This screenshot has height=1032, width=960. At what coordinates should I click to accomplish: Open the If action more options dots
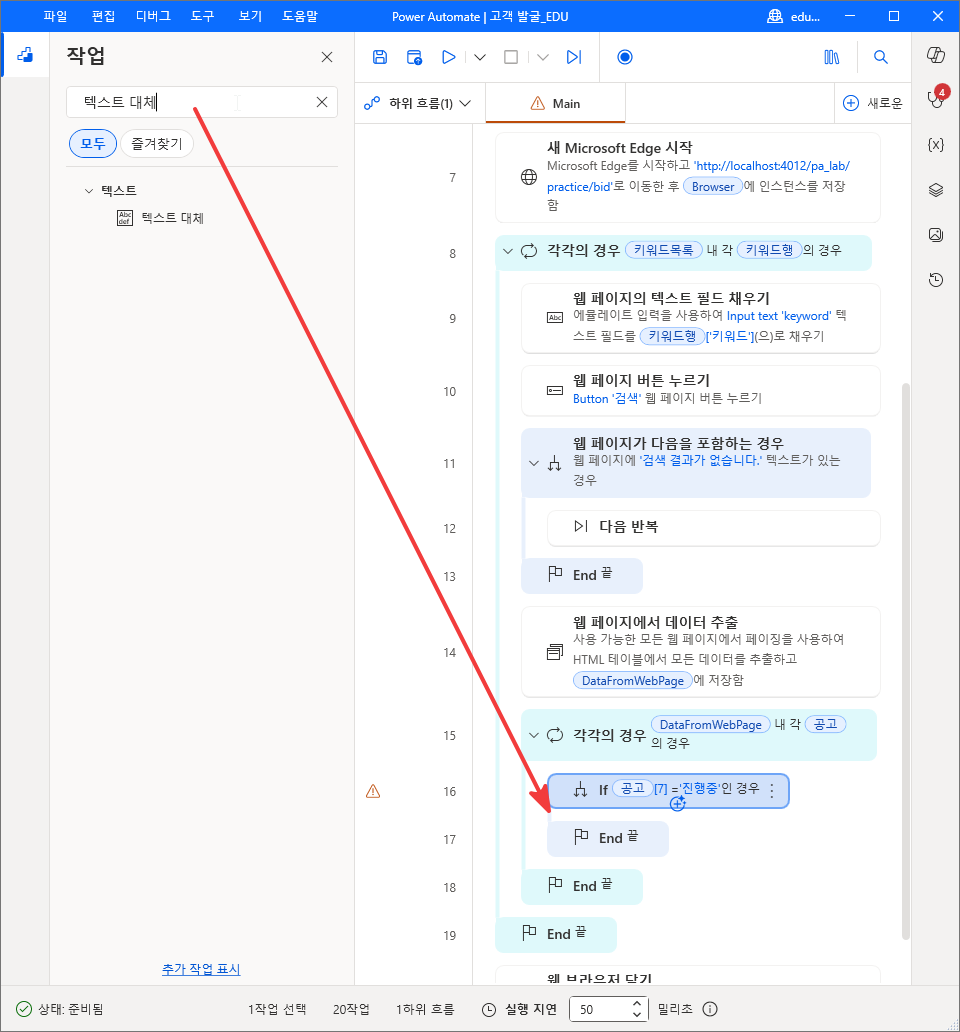point(772,790)
